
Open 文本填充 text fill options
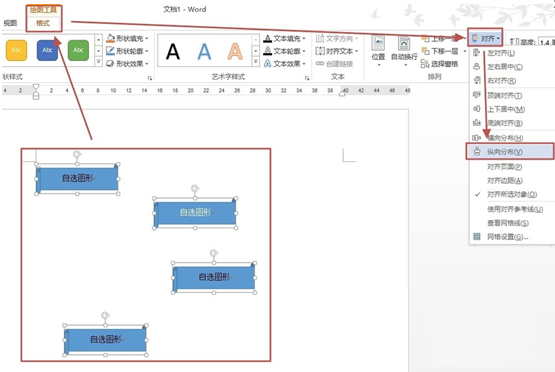pos(285,38)
